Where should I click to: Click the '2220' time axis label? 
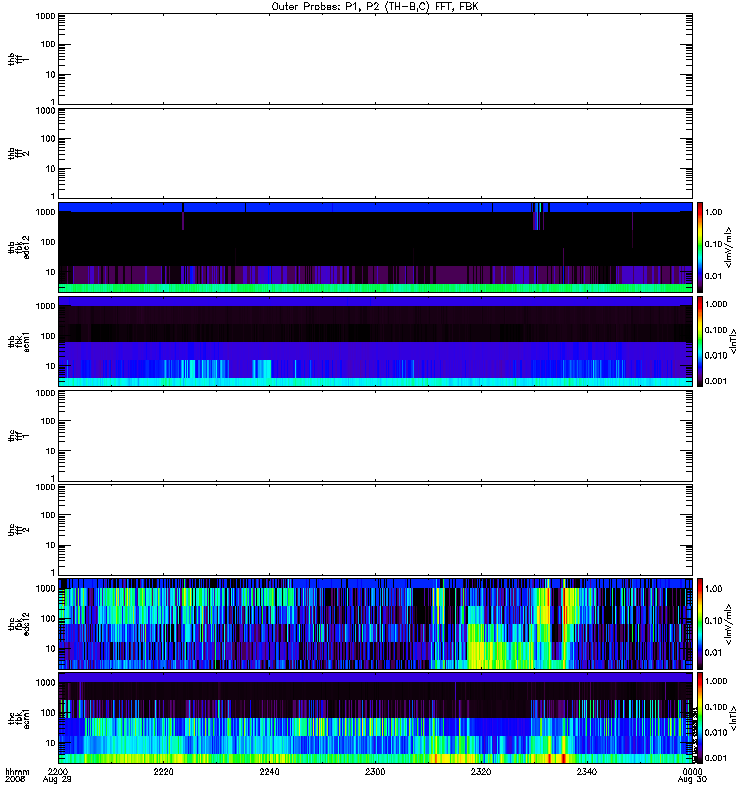[x=163, y=771]
